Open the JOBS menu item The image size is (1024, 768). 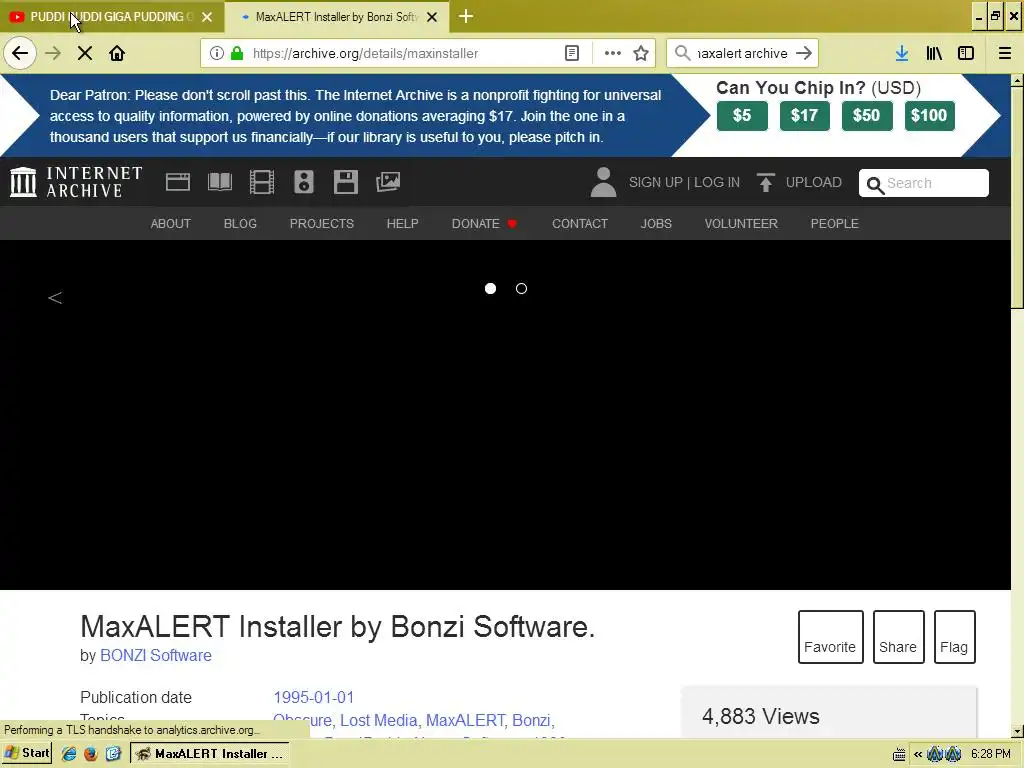click(x=656, y=223)
